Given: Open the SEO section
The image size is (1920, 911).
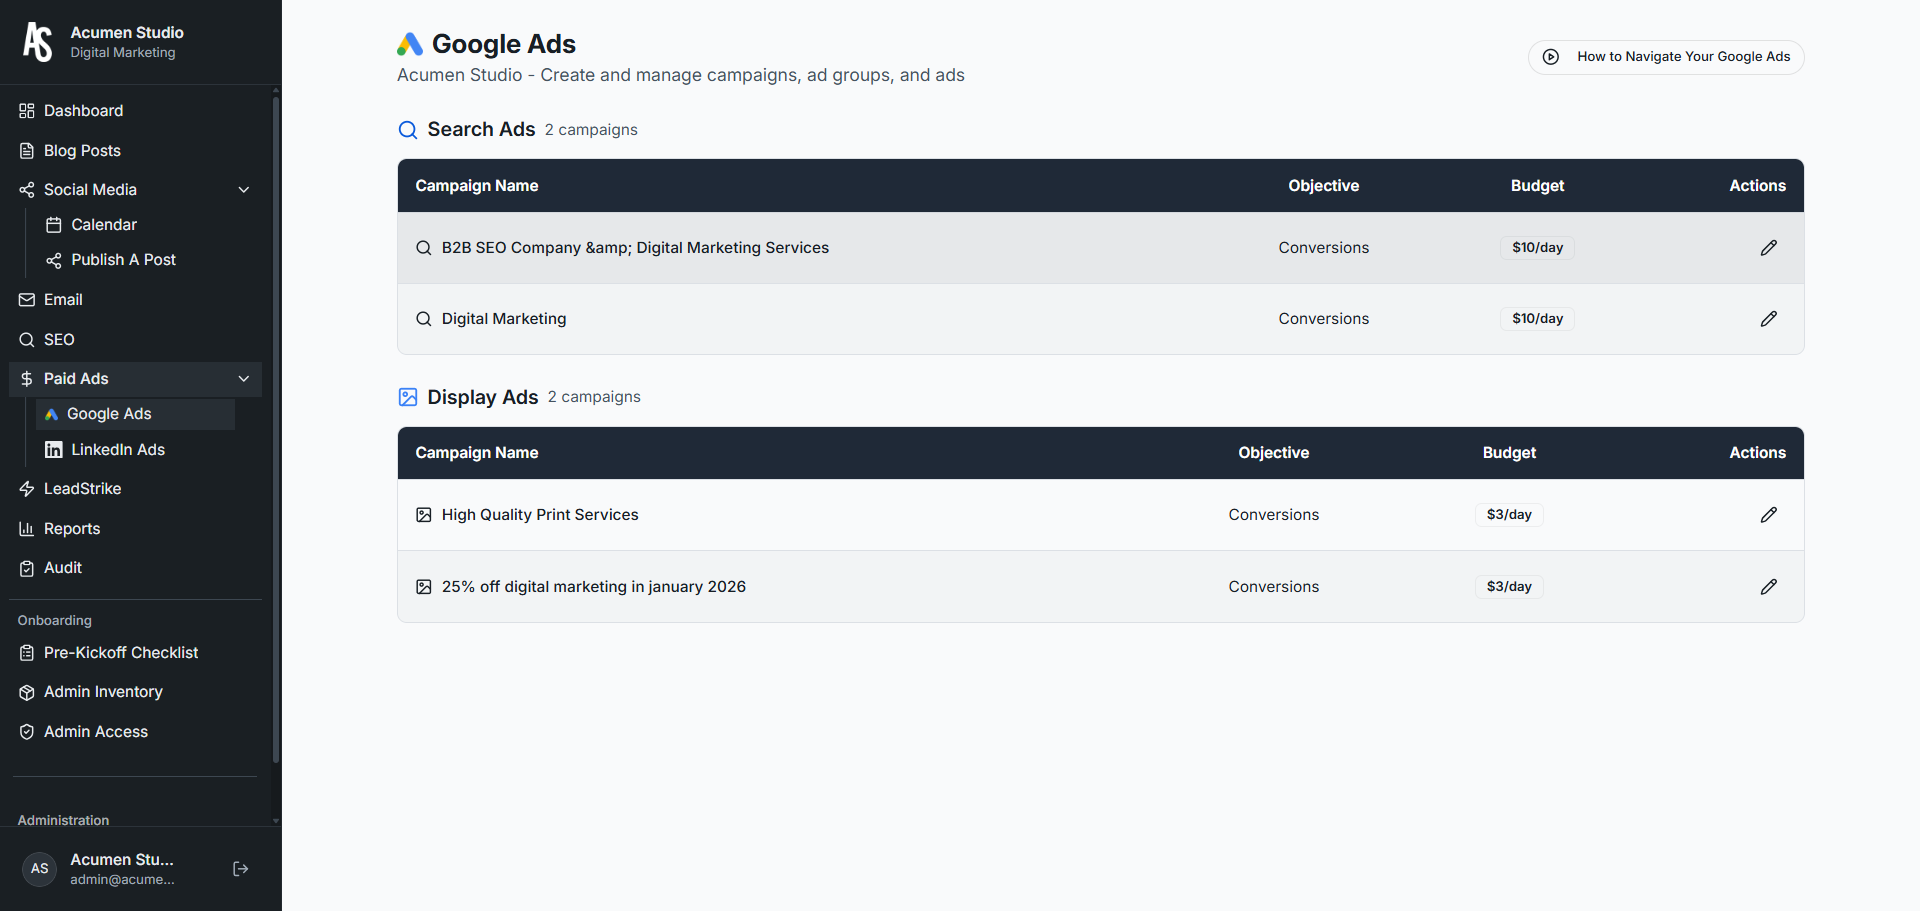Looking at the screenshot, I should click(135, 340).
